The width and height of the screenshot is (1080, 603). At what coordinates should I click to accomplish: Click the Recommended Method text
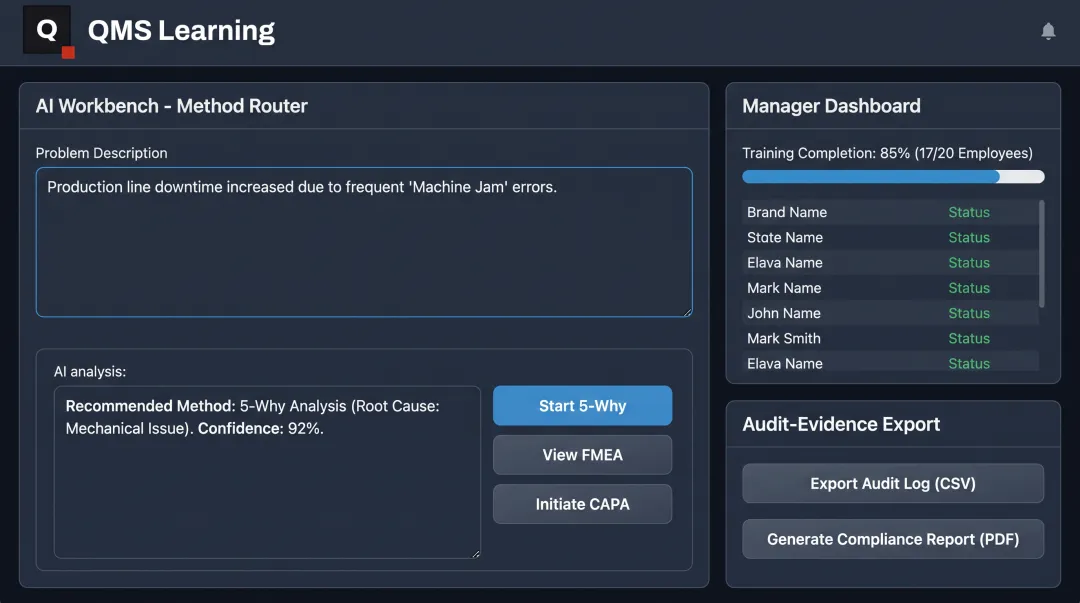(150, 406)
